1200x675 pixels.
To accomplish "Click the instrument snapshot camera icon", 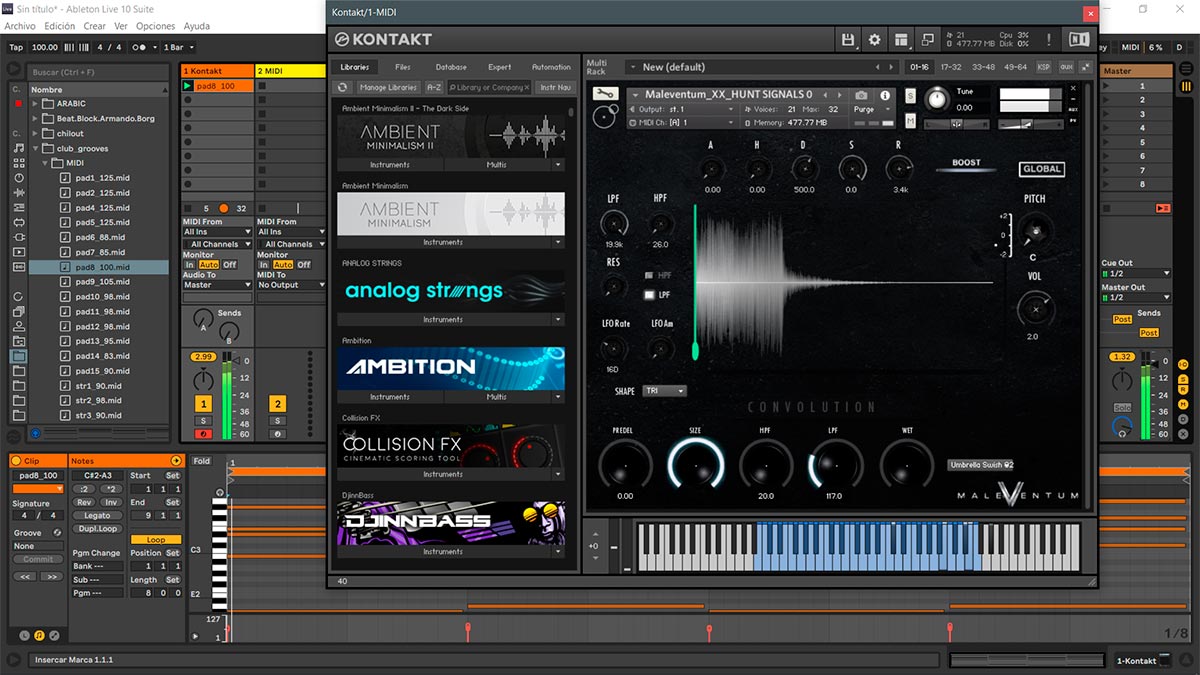I will 862,95.
